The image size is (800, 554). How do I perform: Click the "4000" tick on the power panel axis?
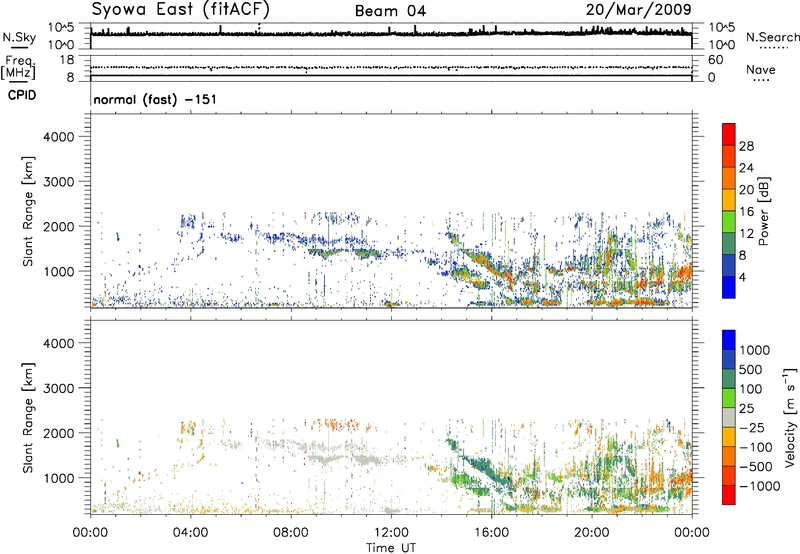click(58, 137)
